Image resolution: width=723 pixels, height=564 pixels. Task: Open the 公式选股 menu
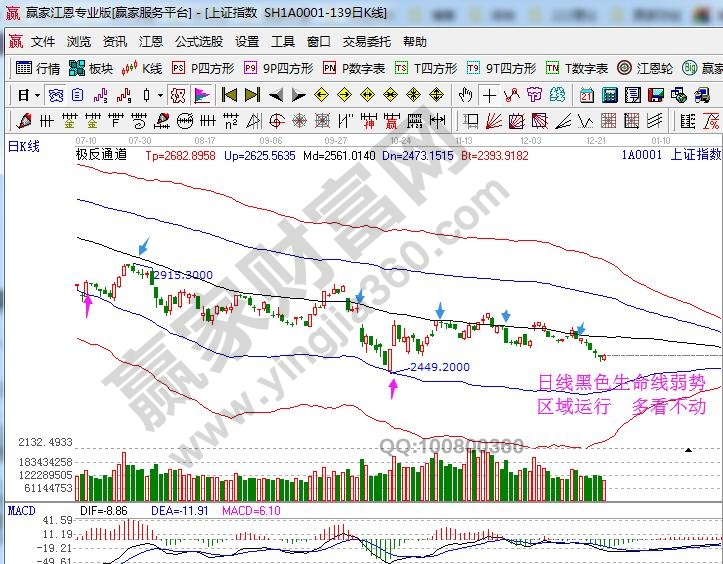198,42
